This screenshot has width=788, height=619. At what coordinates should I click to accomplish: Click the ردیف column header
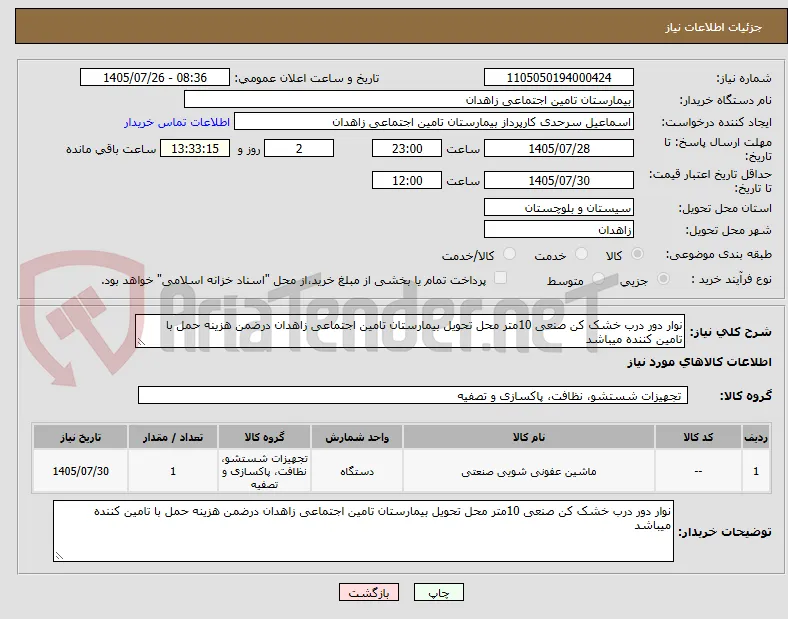pyautogui.click(x=756, y=437)
